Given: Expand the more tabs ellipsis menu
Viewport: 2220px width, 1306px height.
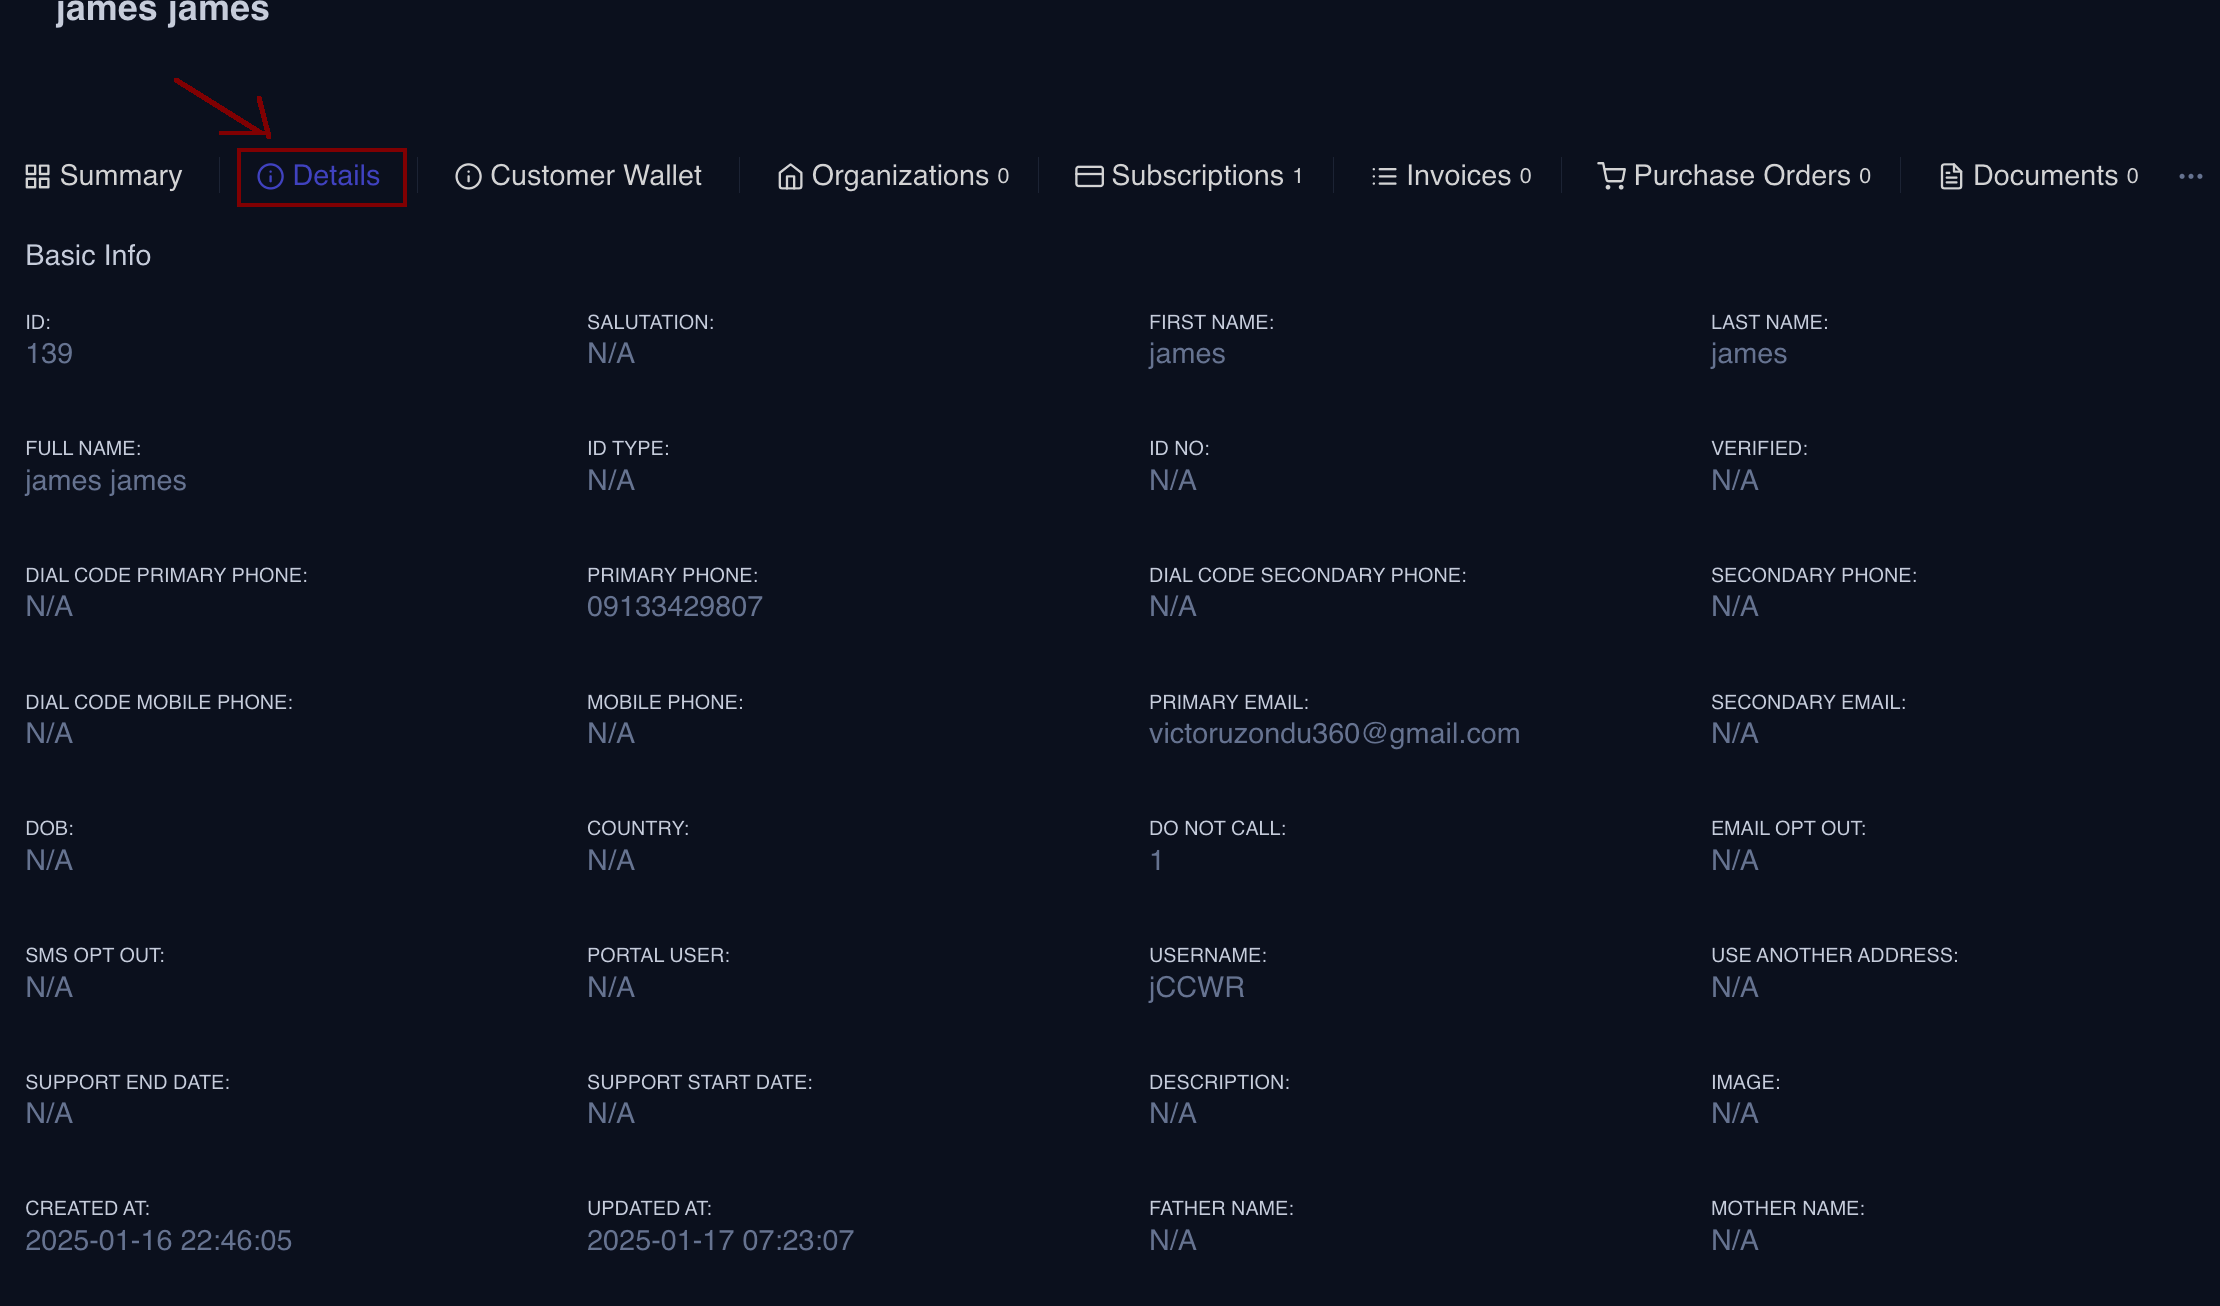Looking at the screenshot, I should (2190, 177).
